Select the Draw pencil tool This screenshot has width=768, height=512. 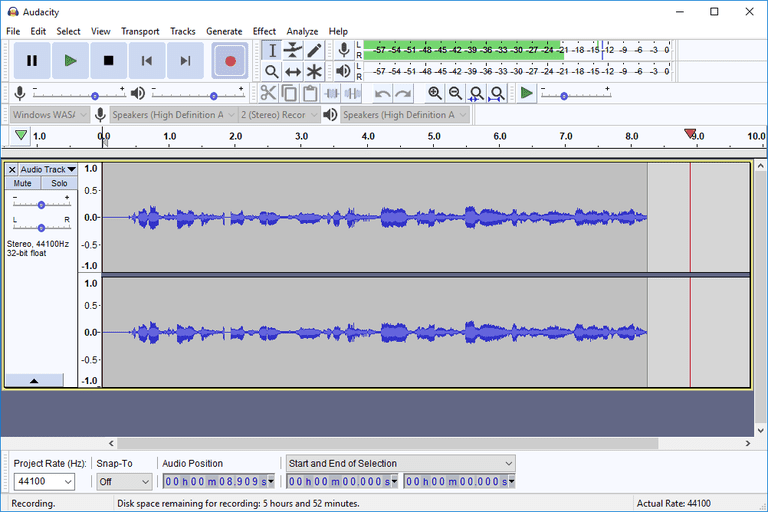pos(314,50)
